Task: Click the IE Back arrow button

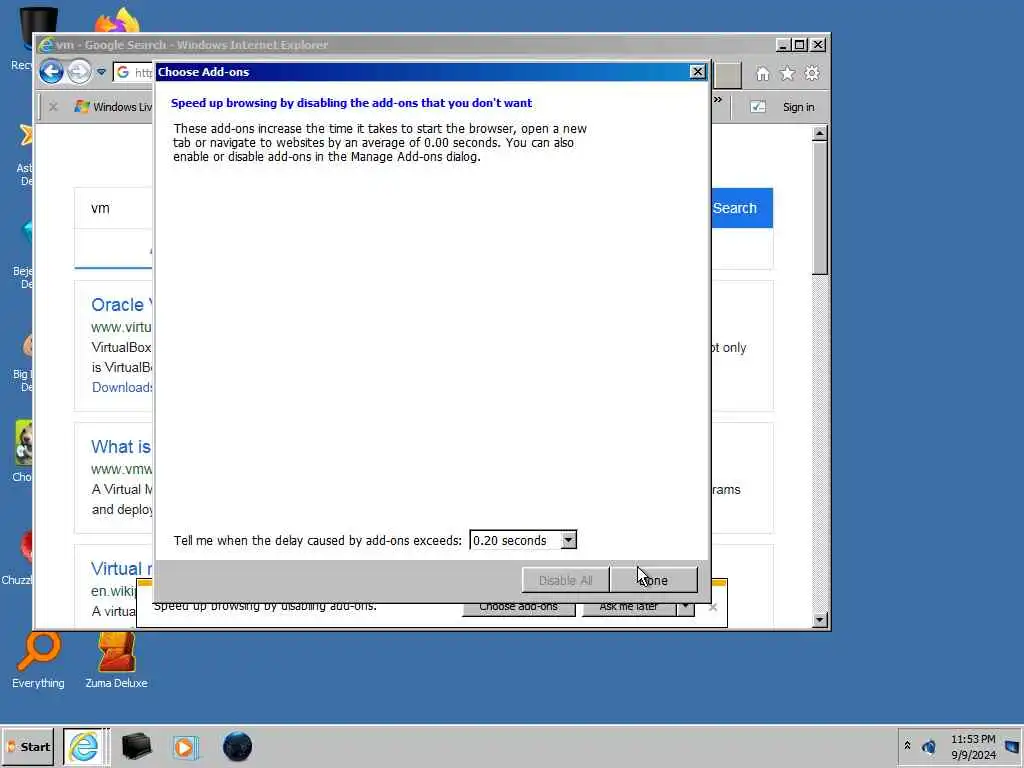Action: coord(52,72)
